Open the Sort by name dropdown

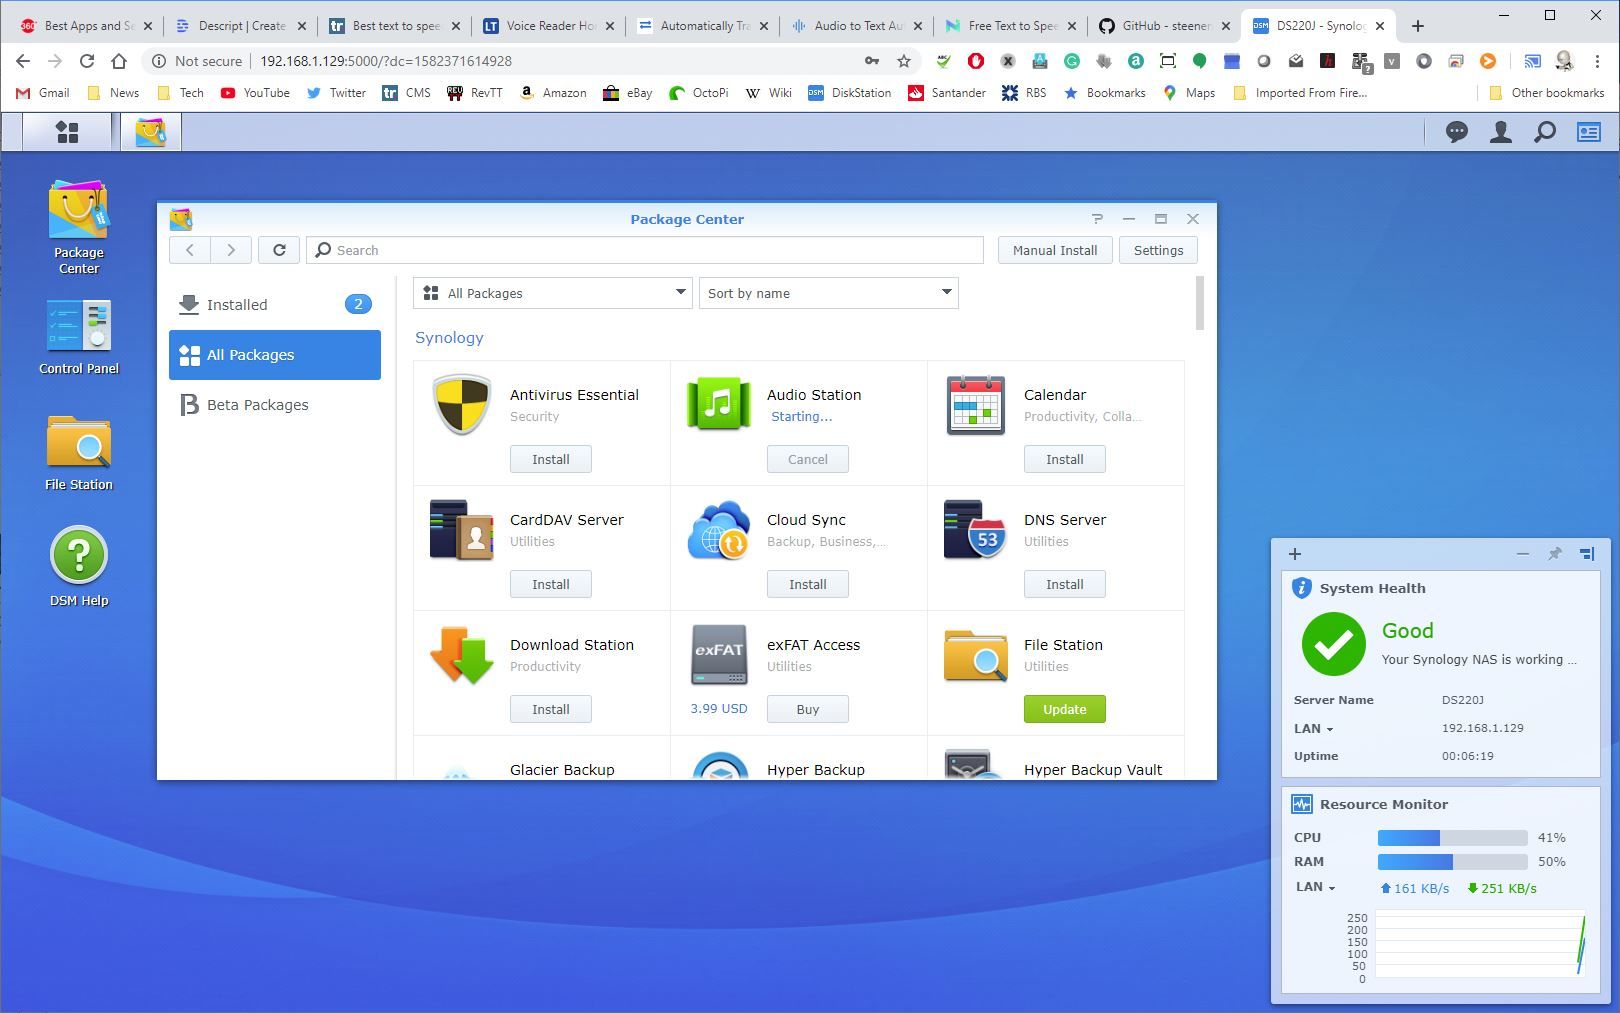[828, 293]
